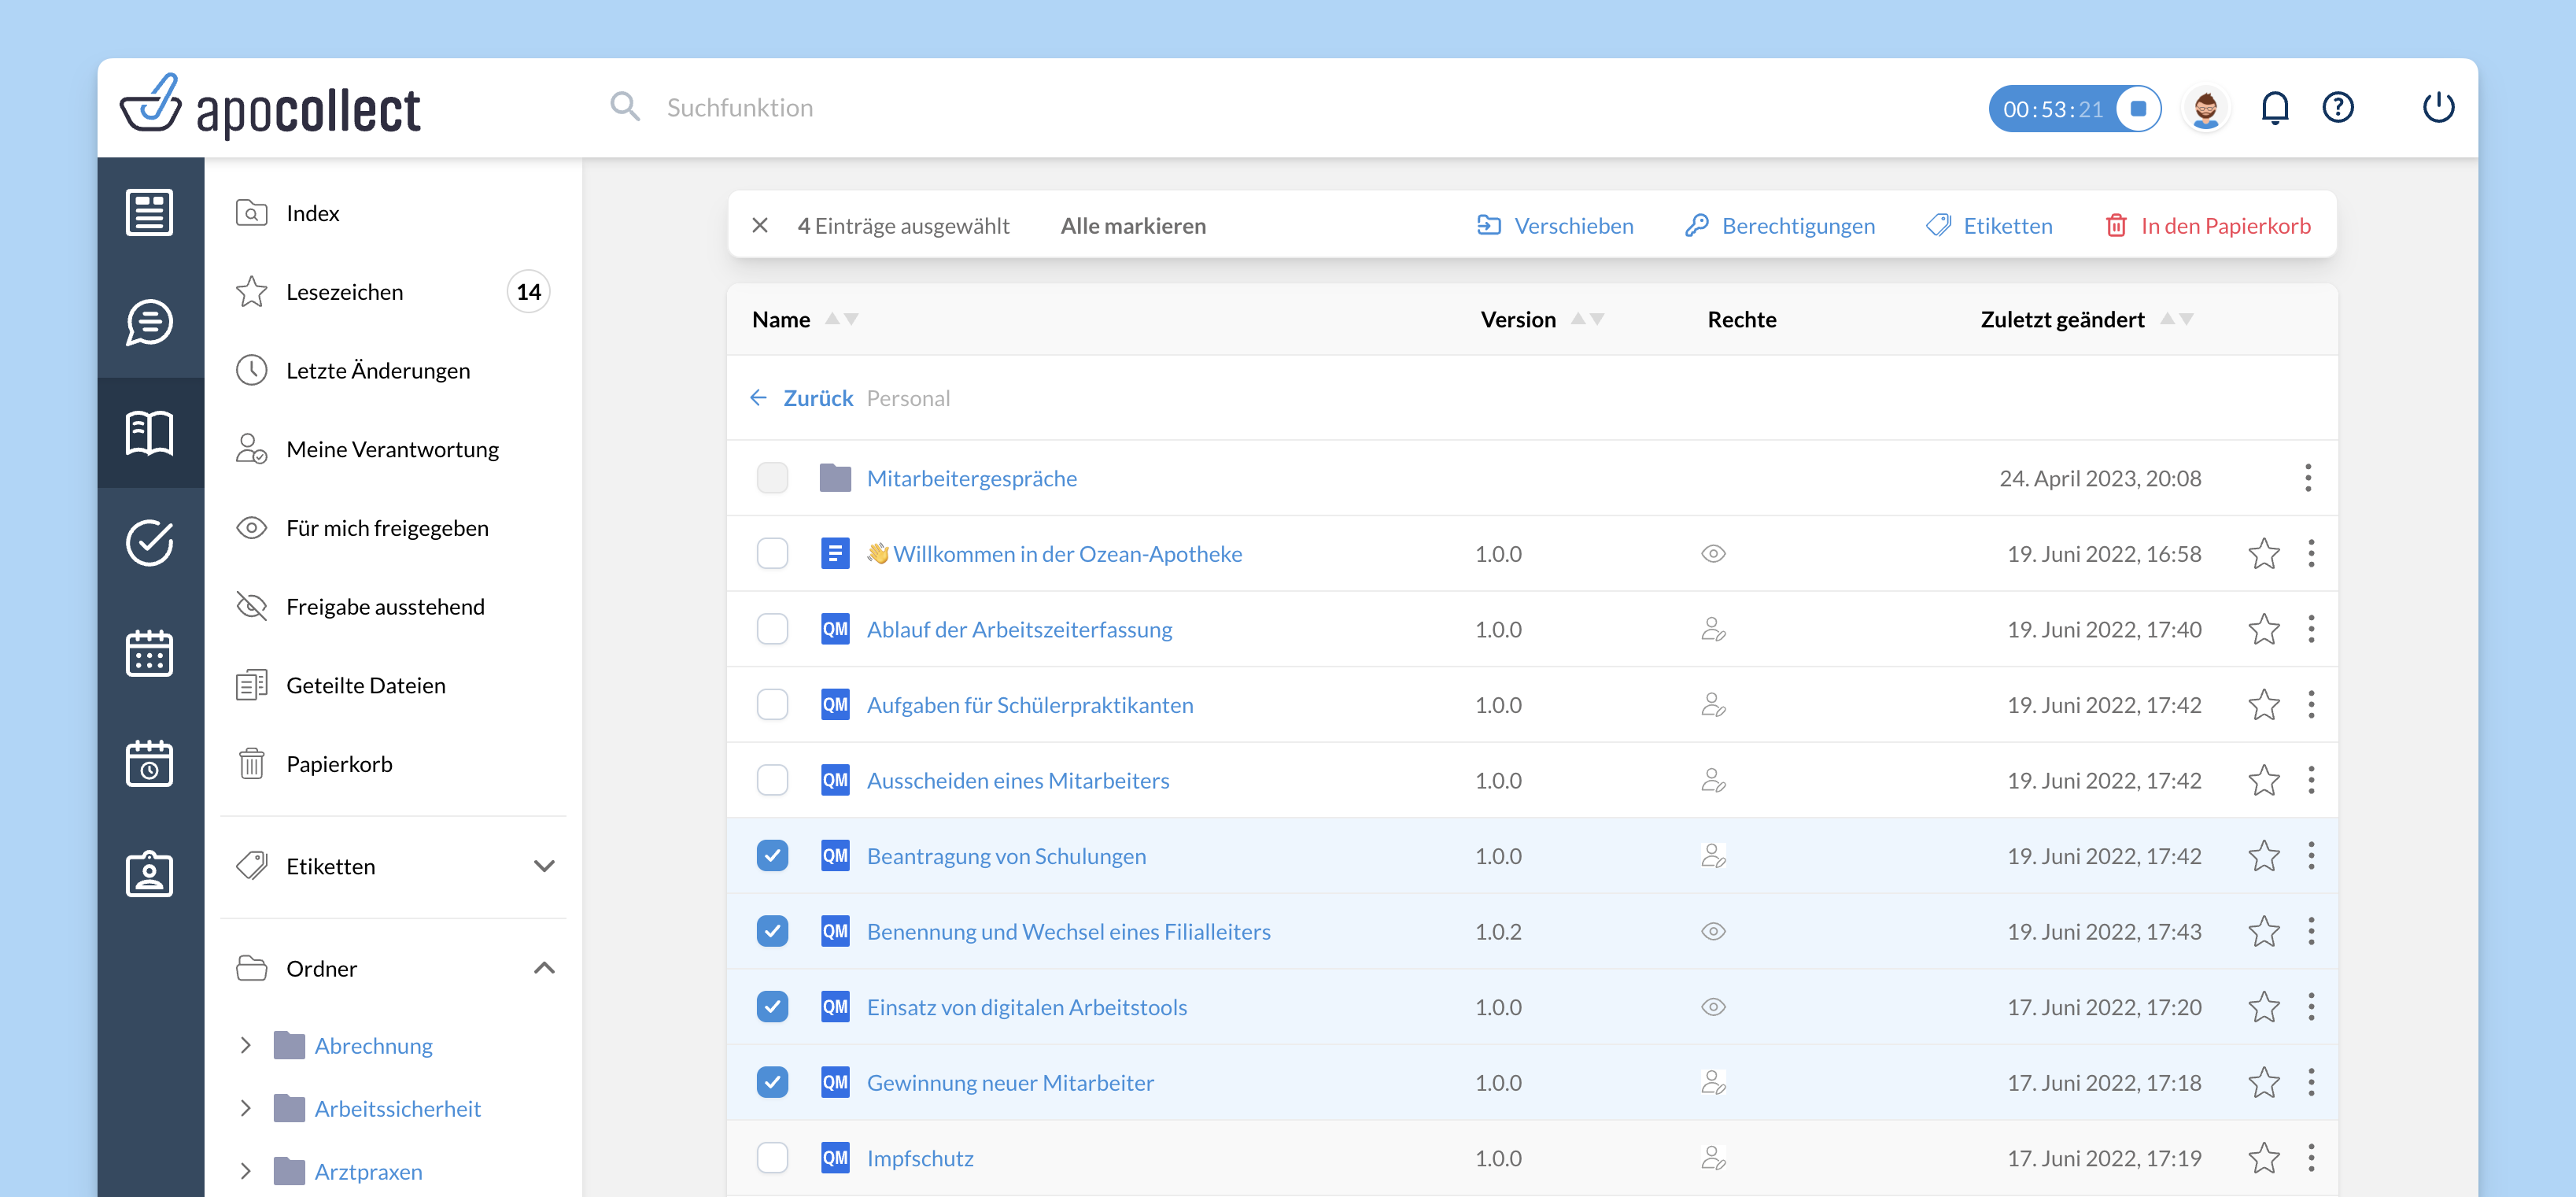Viewport: 2576px width, 1197px height.
Task: Uncheck the Beantragung von Schulungen checkbox
Action: 772,856
